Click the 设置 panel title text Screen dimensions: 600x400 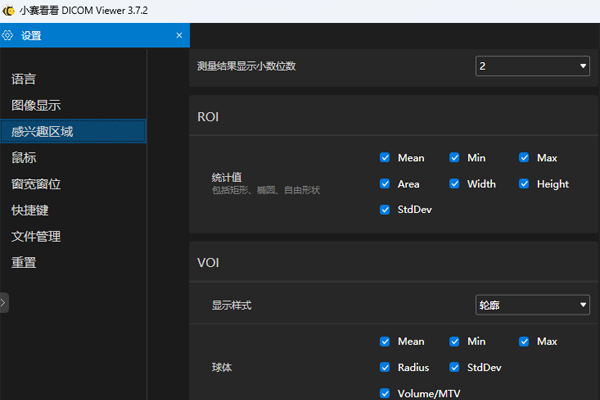click(x=31, y=36)
